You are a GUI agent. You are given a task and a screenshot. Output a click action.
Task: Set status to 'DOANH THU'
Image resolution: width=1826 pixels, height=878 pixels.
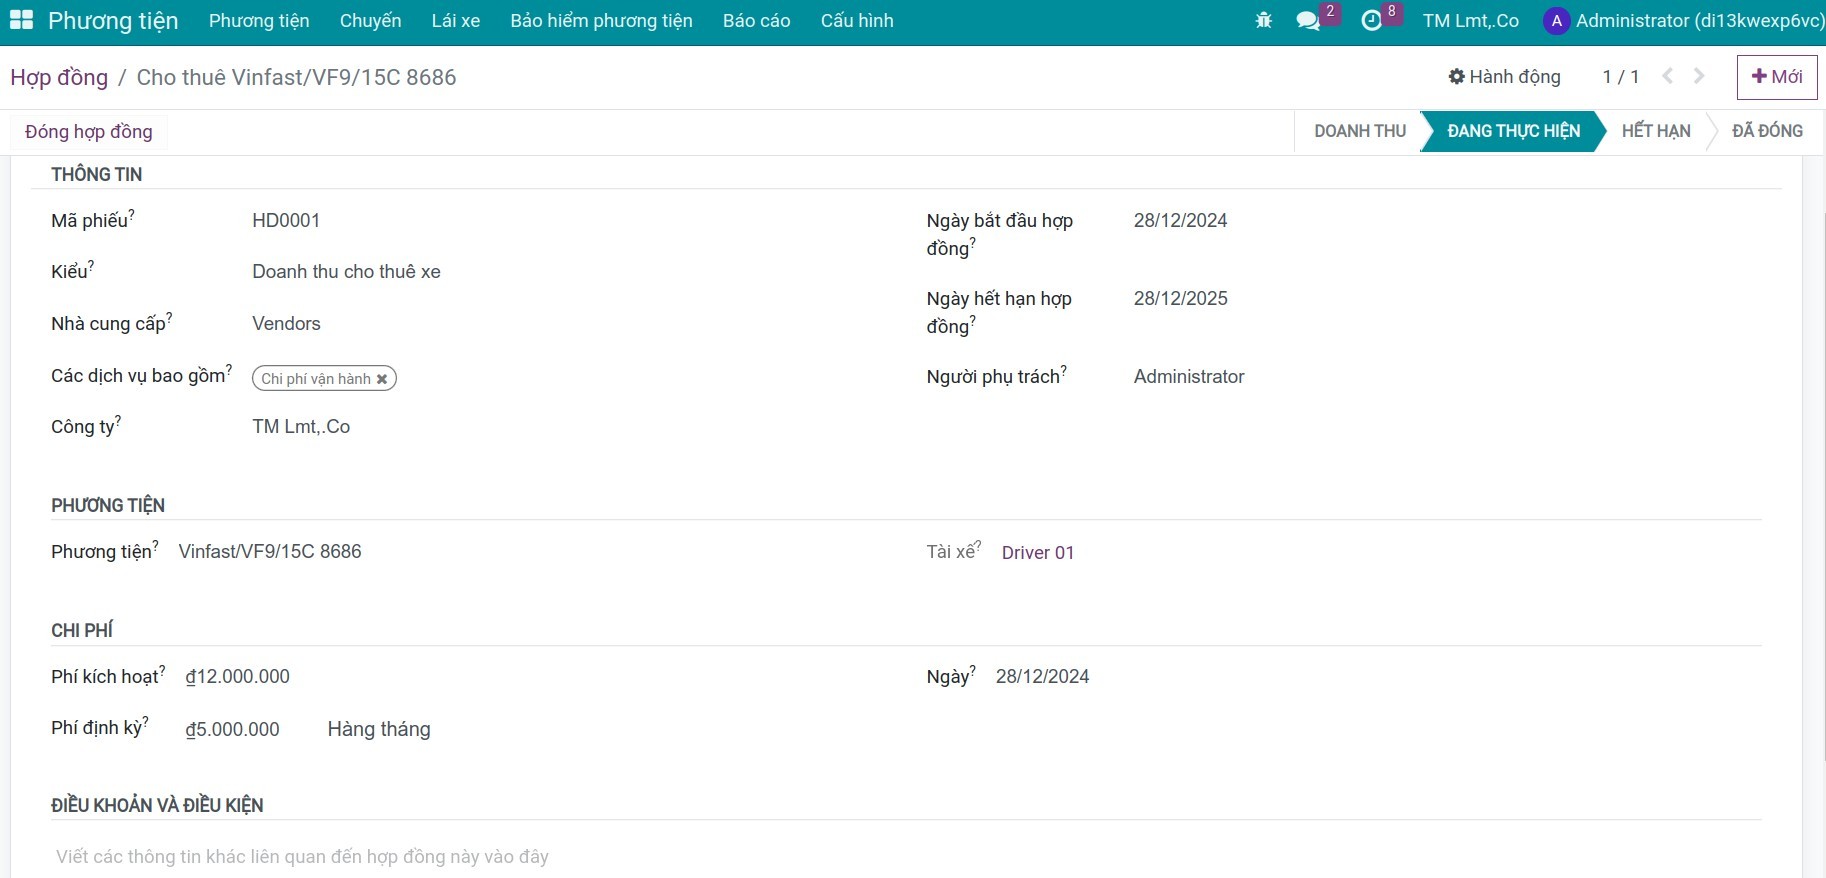coord(1360,131)
